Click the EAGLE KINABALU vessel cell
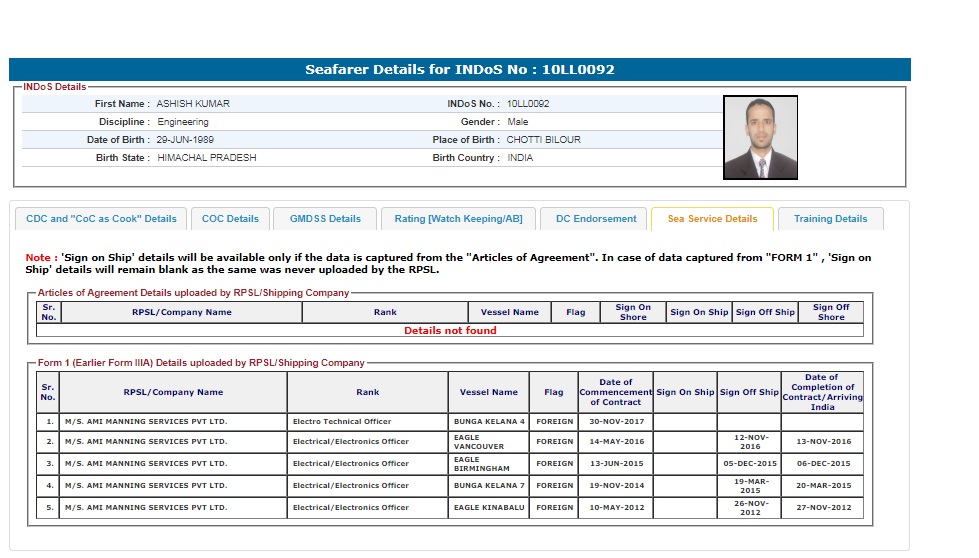This screenshot has height=558, width=979. click(489, 508)
